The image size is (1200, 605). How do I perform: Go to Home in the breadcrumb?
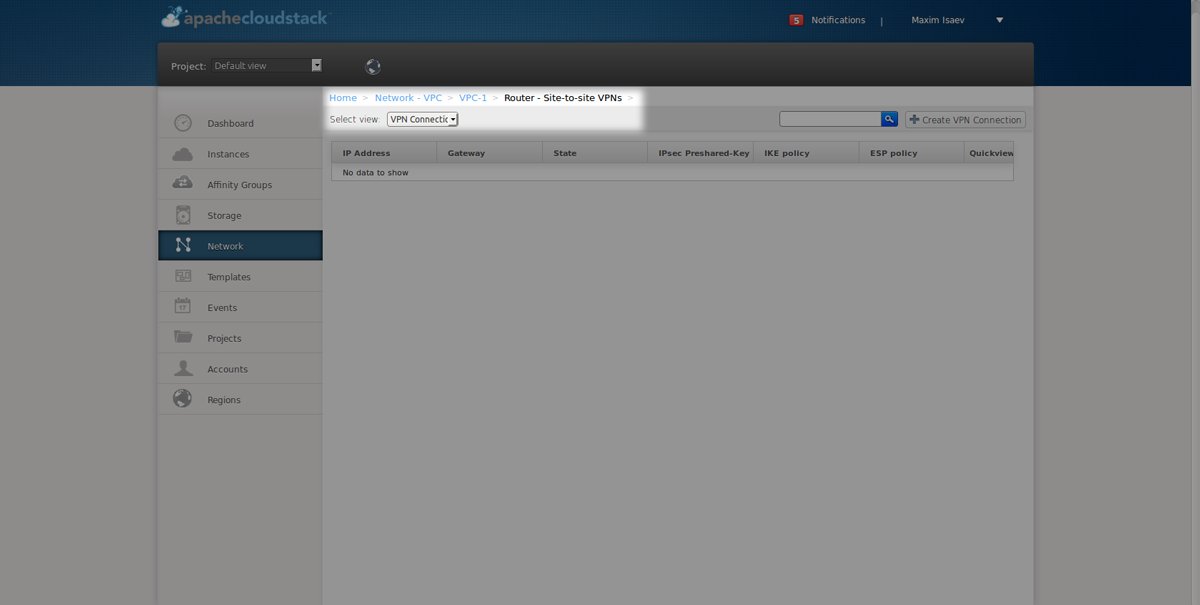point(343,98)
